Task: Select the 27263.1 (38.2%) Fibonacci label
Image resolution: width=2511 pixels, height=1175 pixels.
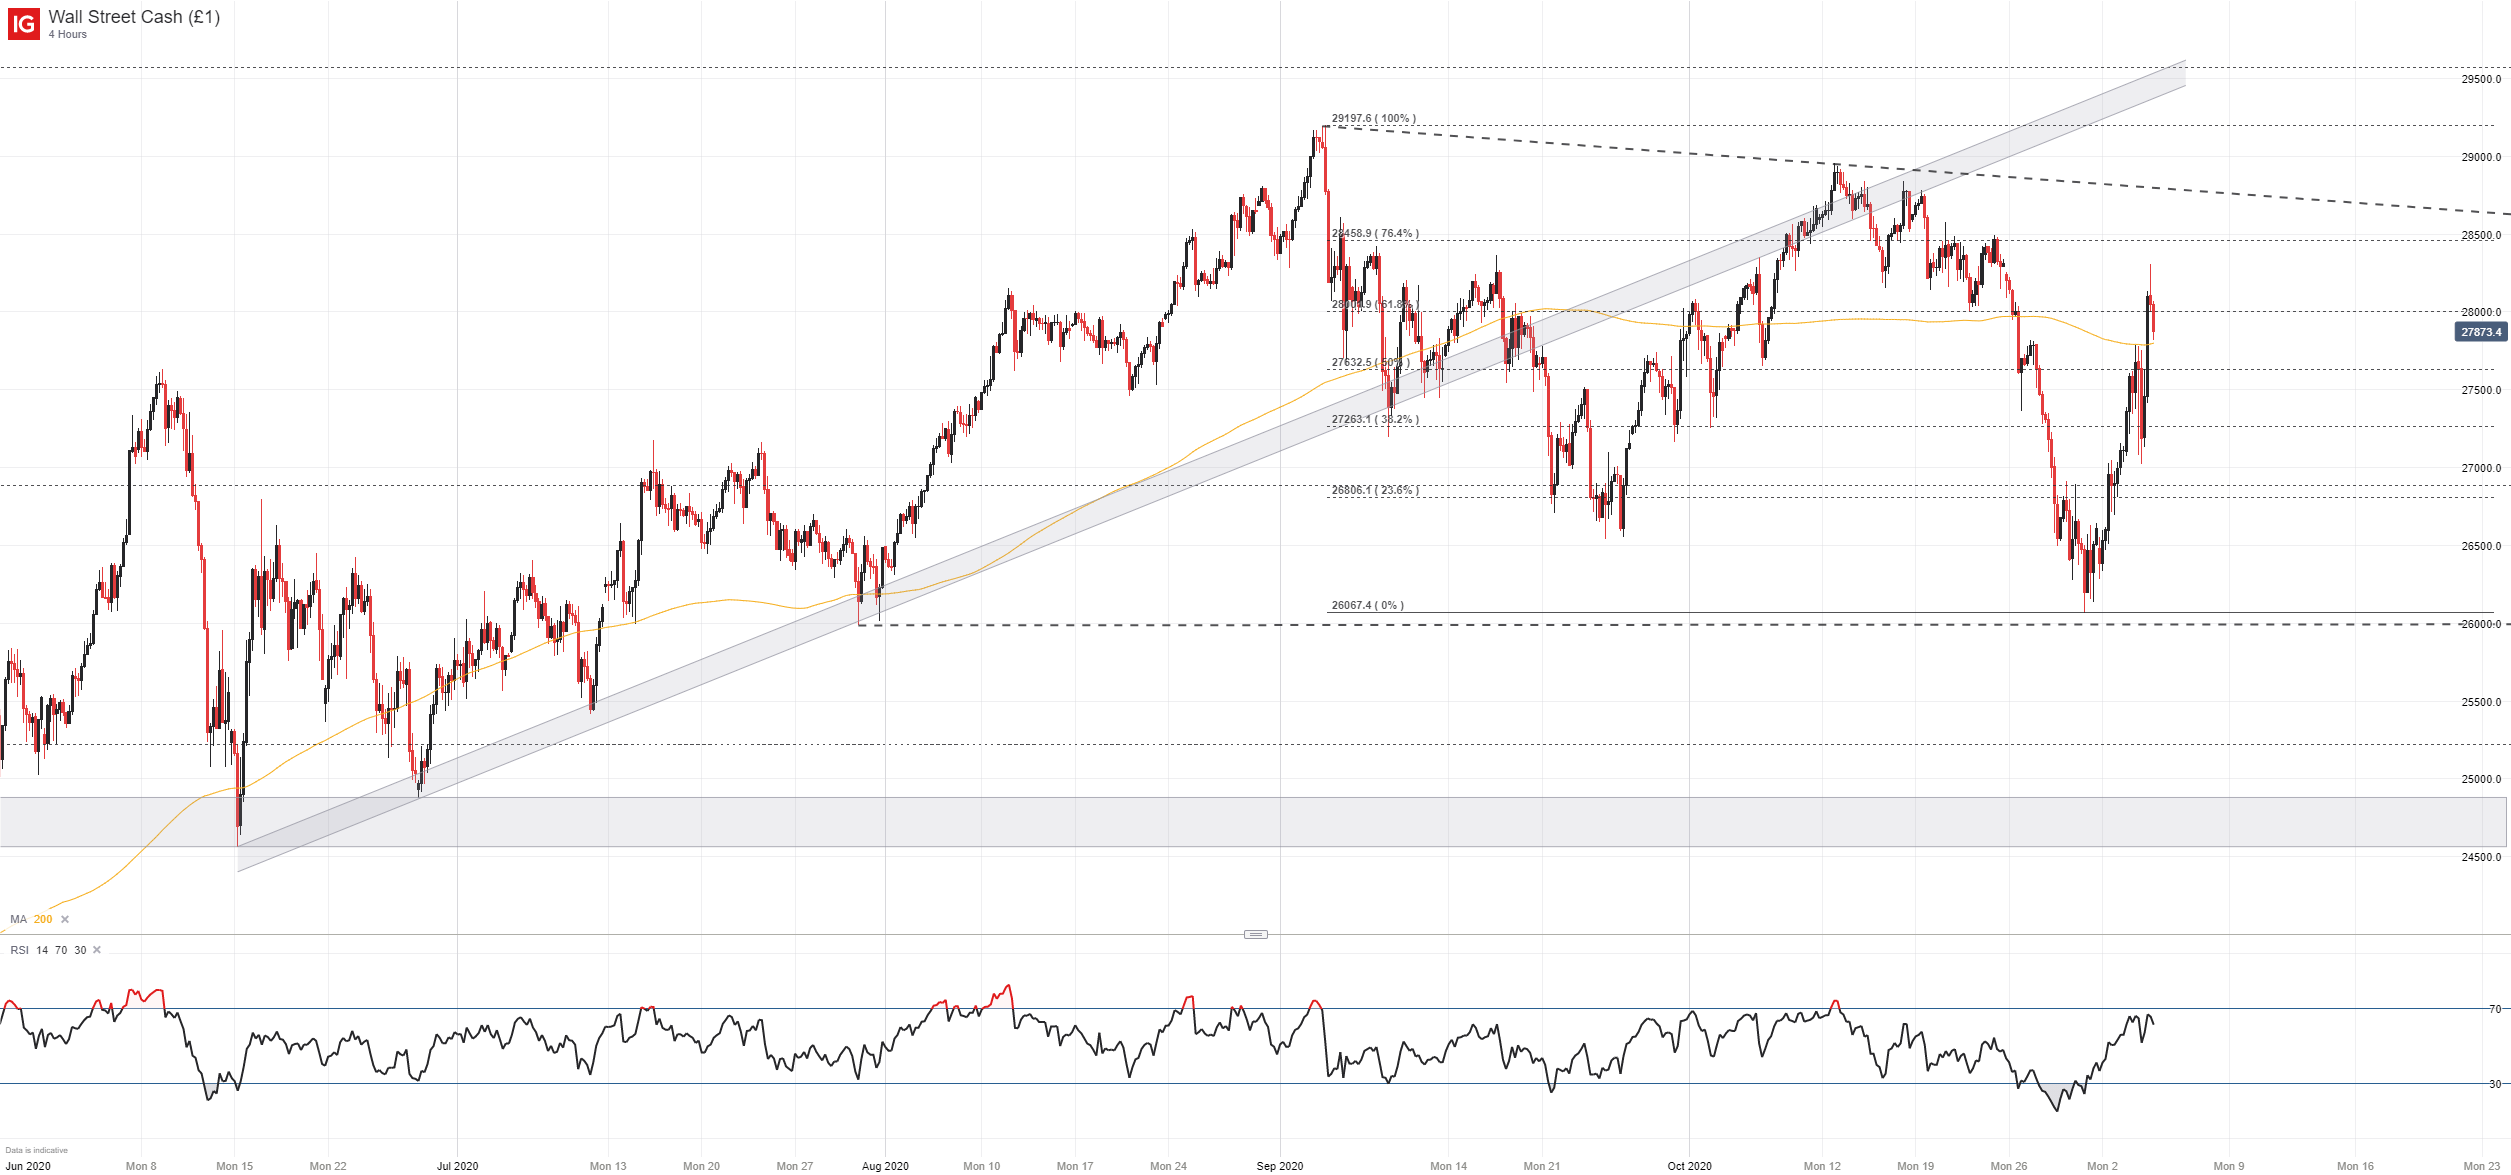Action: pos(1375,419)
